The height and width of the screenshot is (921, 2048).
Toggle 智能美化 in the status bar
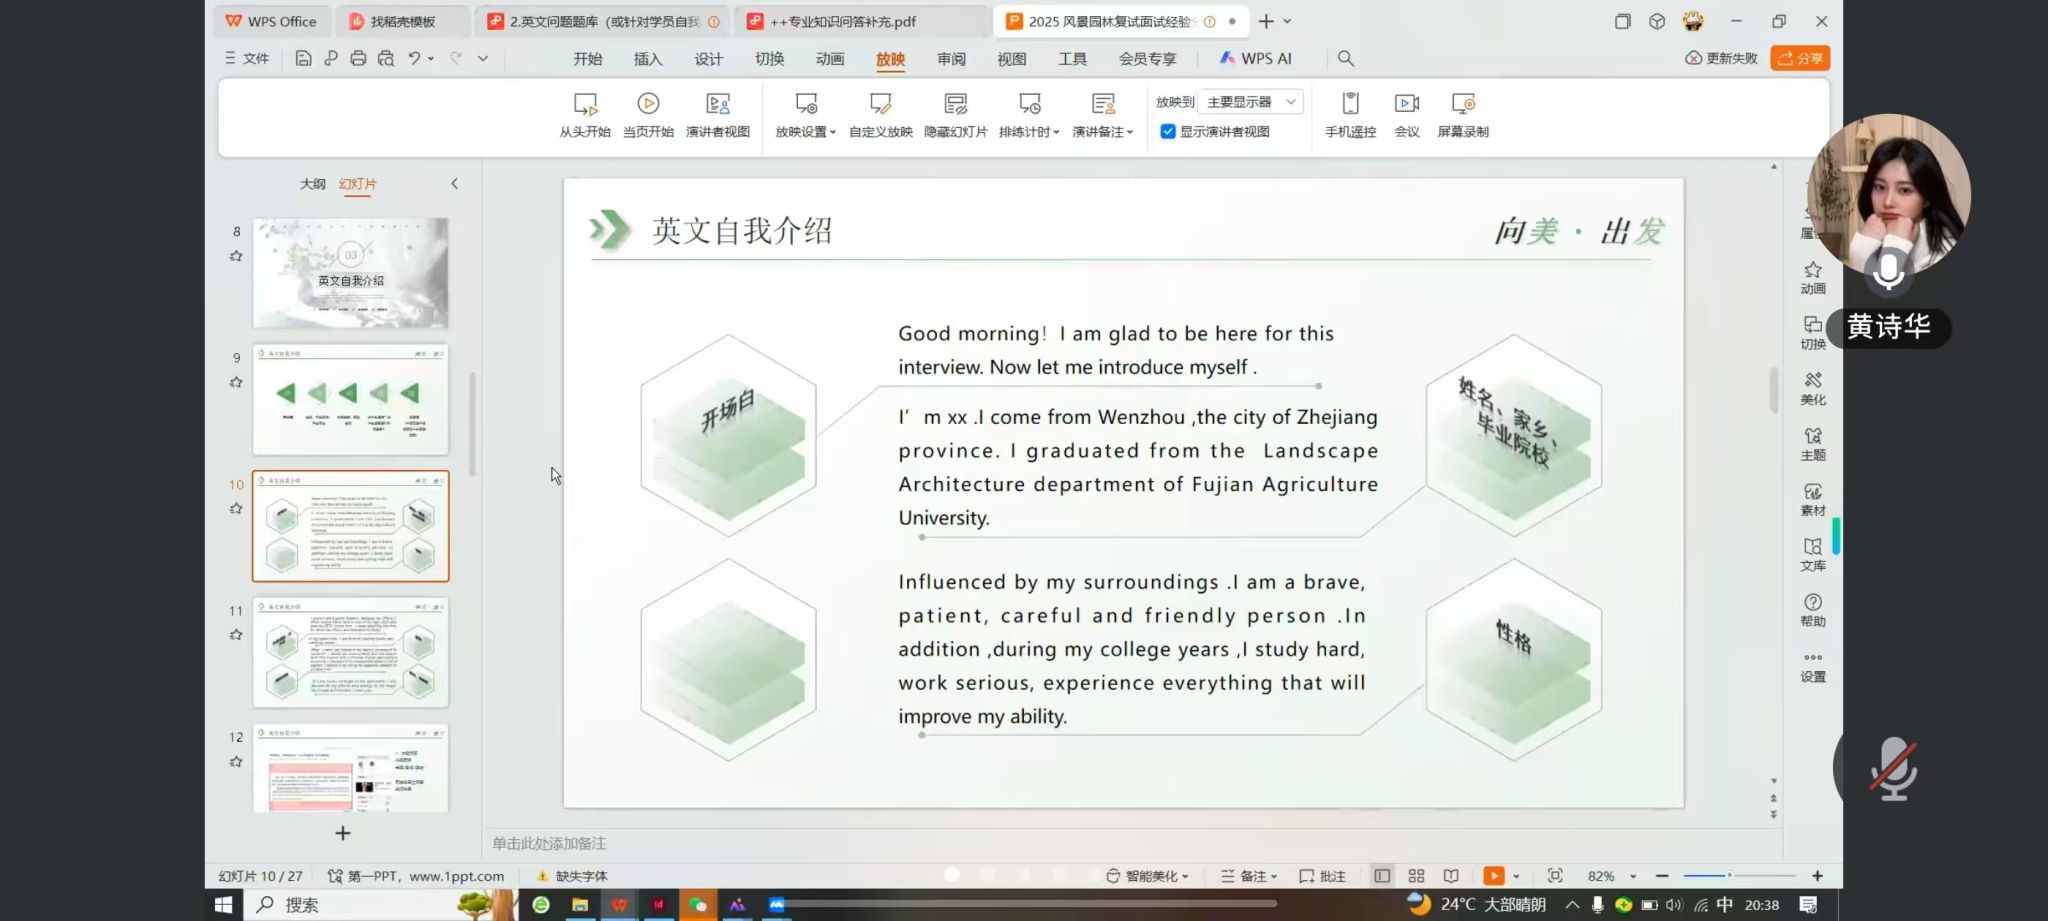coord(1146,875)
